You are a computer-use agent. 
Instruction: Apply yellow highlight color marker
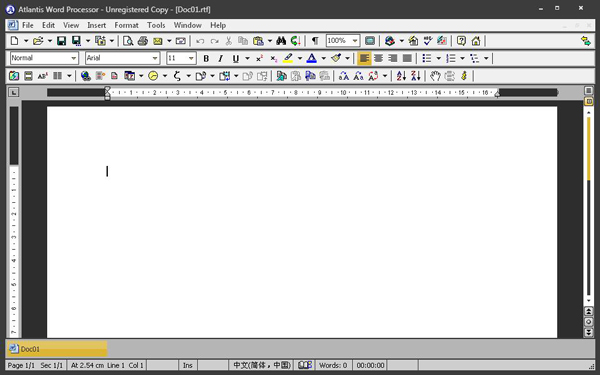[x=288, y=58]
